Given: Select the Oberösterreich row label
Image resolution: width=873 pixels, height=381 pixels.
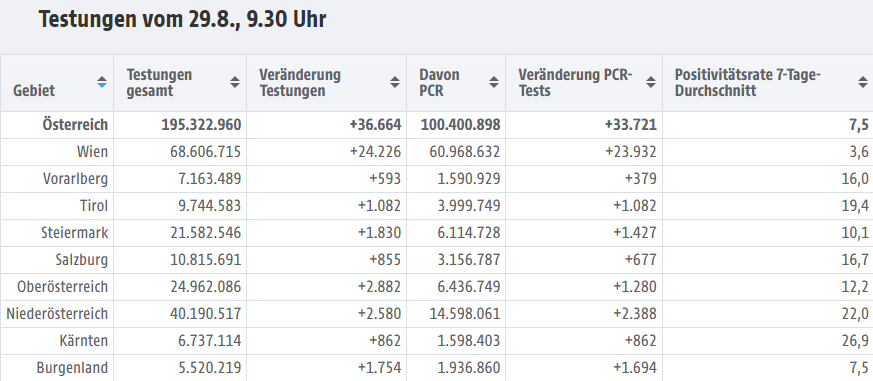Looking at the screenshot, I should [x=62, y=287].
